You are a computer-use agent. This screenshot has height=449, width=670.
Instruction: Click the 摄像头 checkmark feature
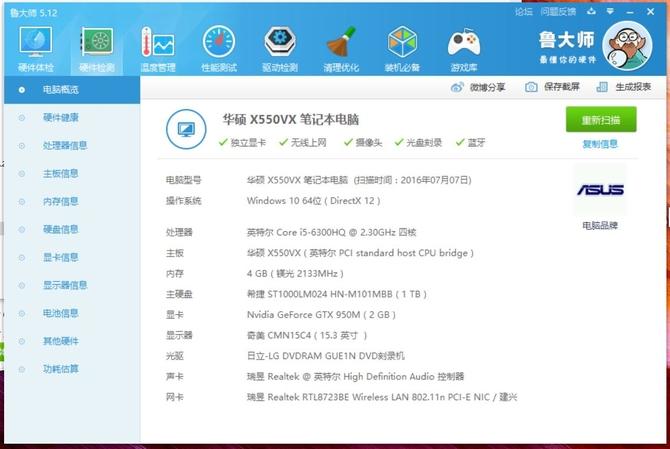pyautogui.click(x=363, y=142)
